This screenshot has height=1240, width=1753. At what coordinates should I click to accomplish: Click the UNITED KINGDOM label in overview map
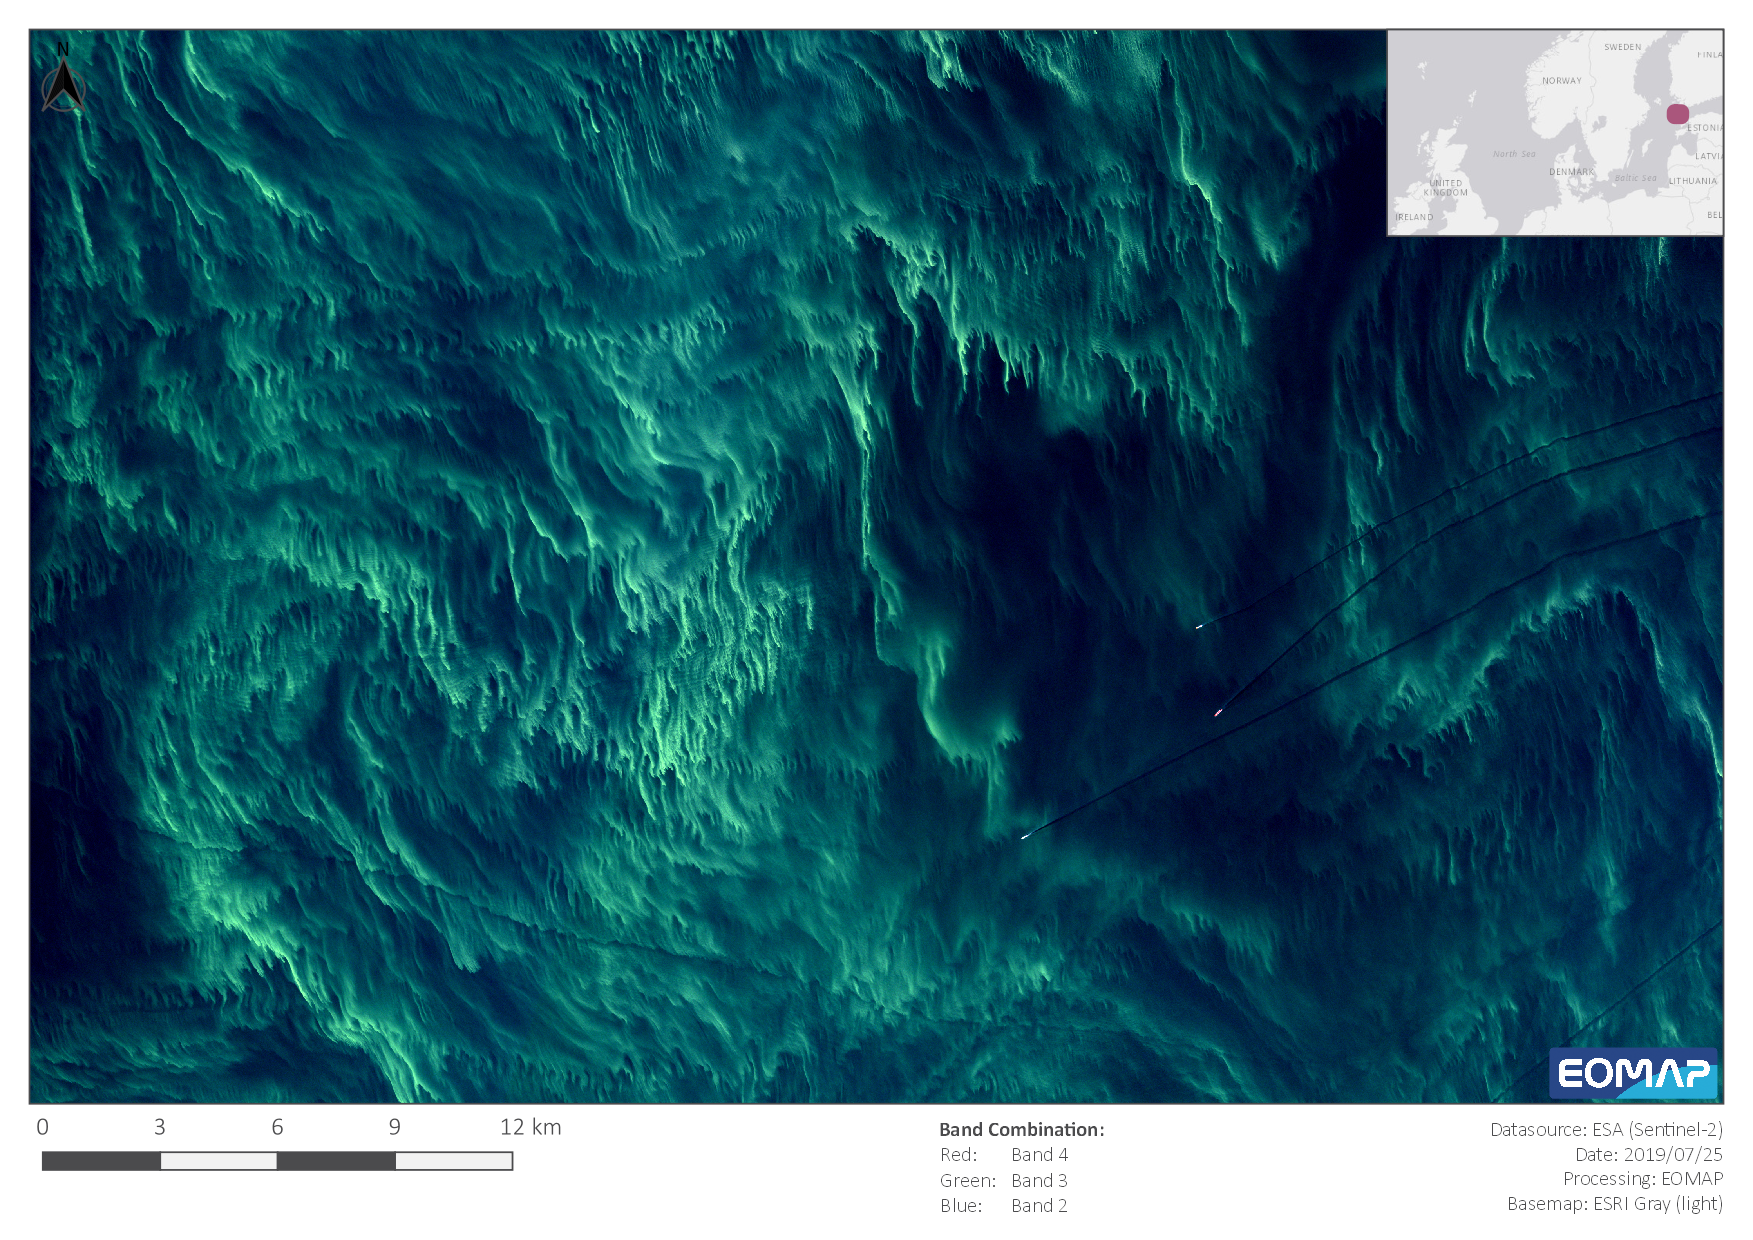pyautogui.click(x=1445, y=188)
